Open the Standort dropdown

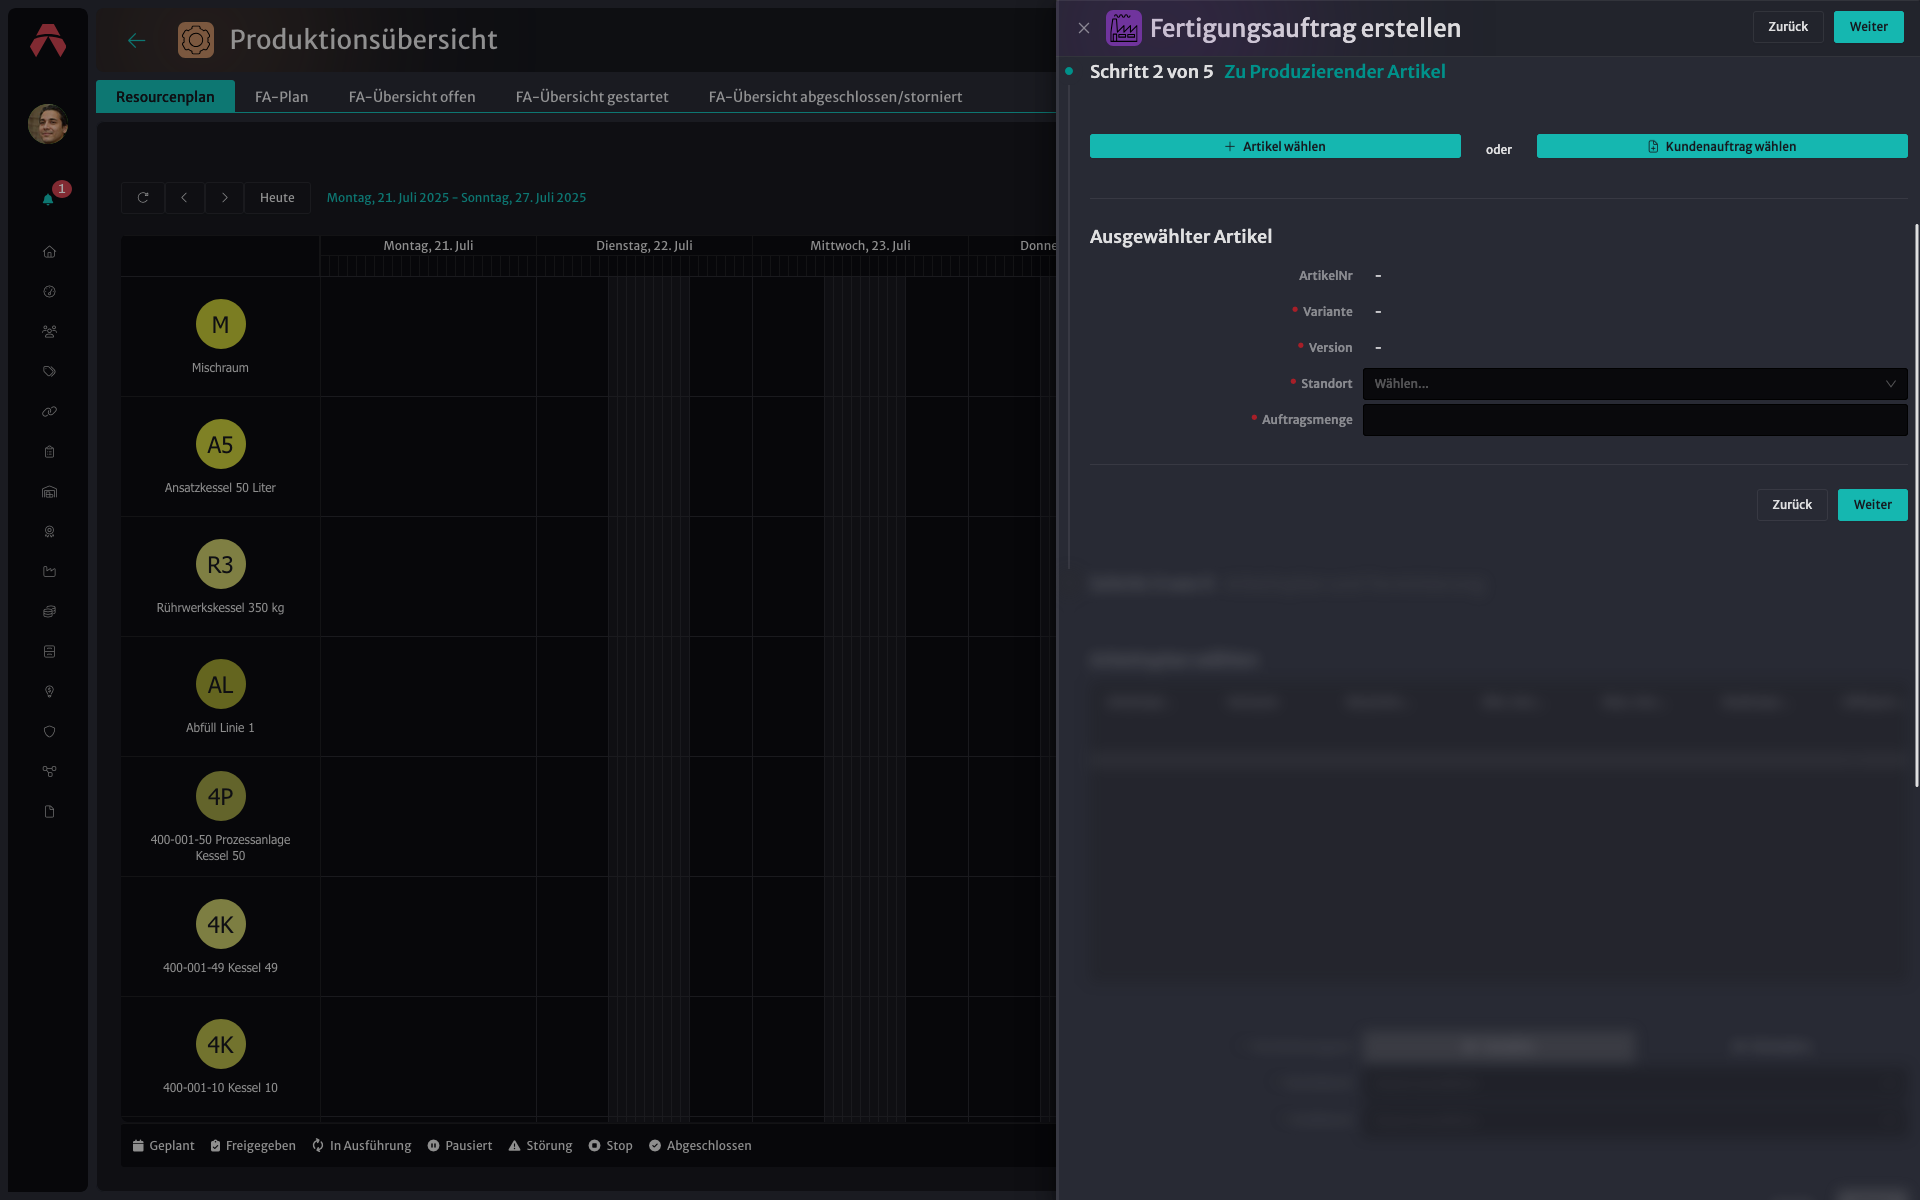(1635, 384)
